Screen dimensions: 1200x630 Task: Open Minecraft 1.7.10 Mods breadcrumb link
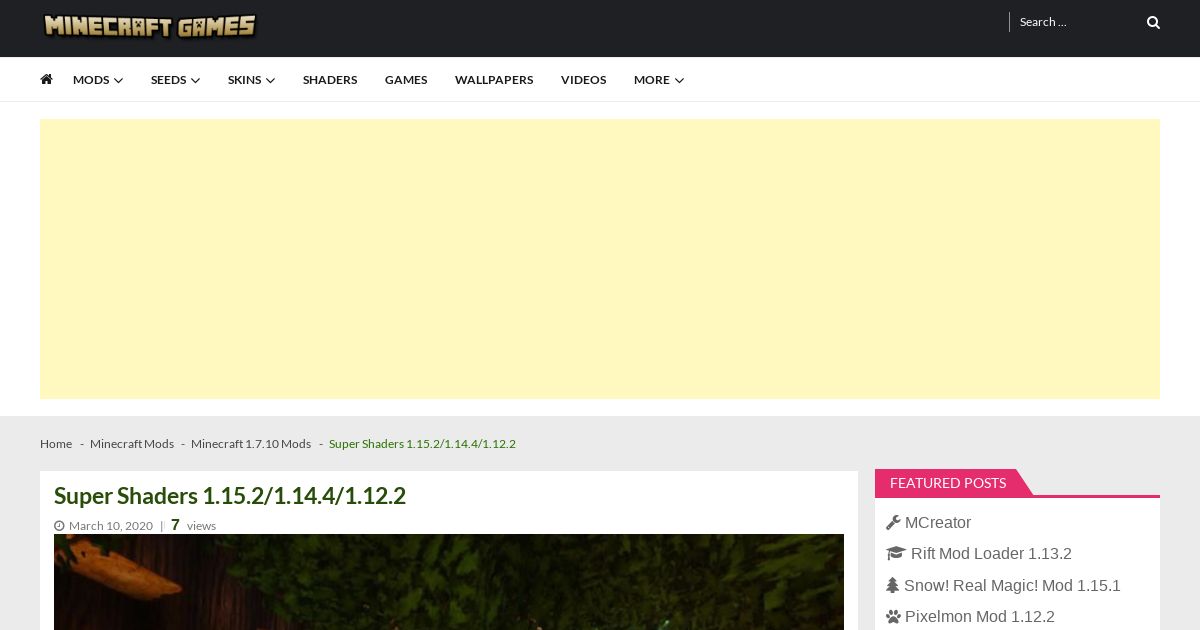point(251,444)
